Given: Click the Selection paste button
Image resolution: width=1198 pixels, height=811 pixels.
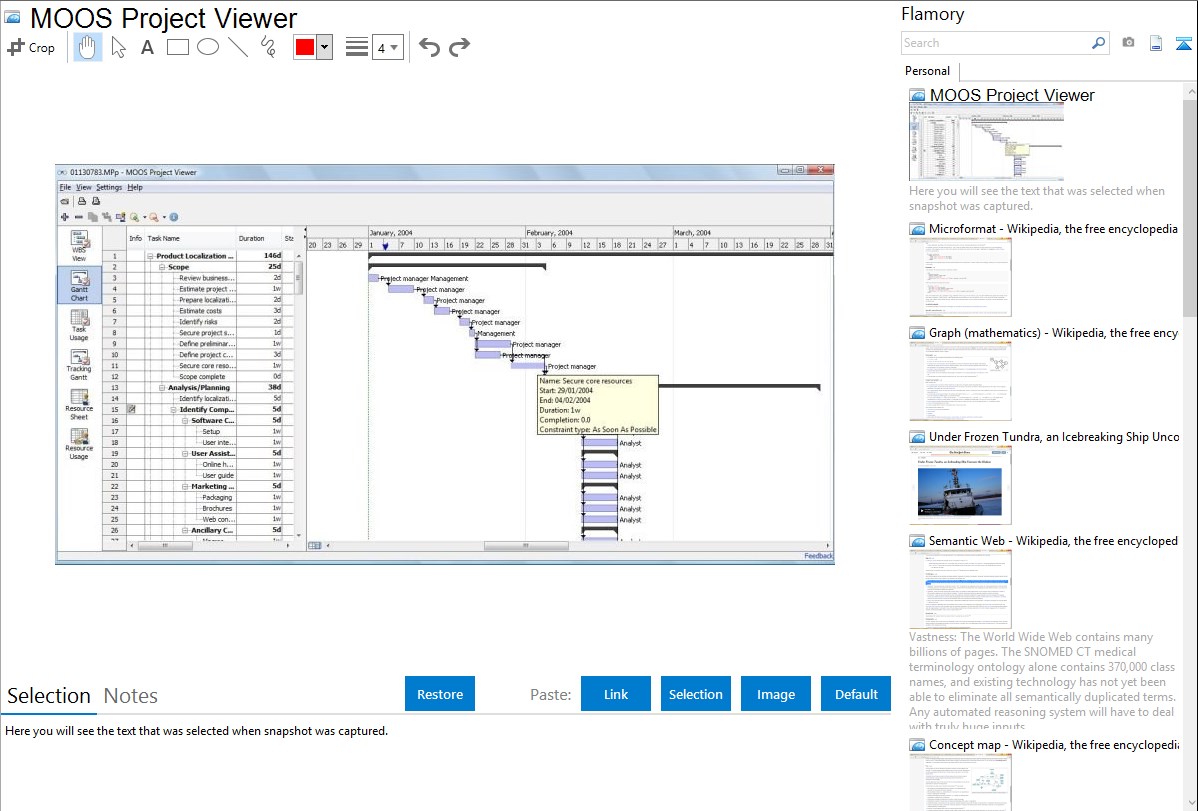Looking at the screenshot, I should (x=695, y=694).
